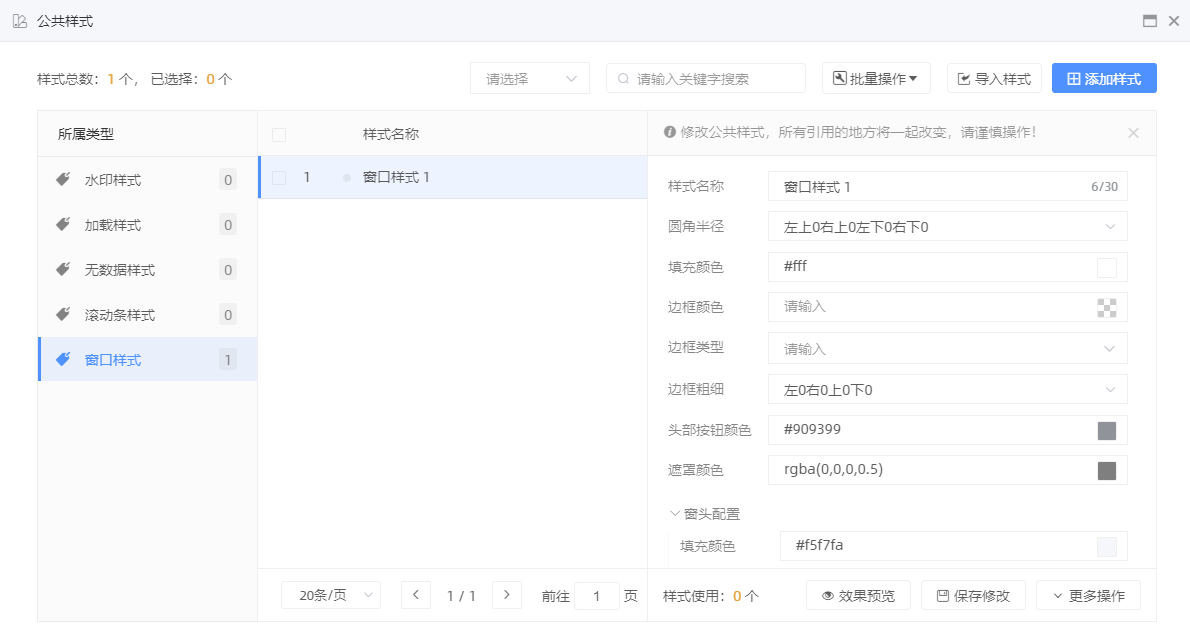Expand the 圆角半径 dropdown
The width and height of the screenshot is (1190, 642).
coord(947,227)
